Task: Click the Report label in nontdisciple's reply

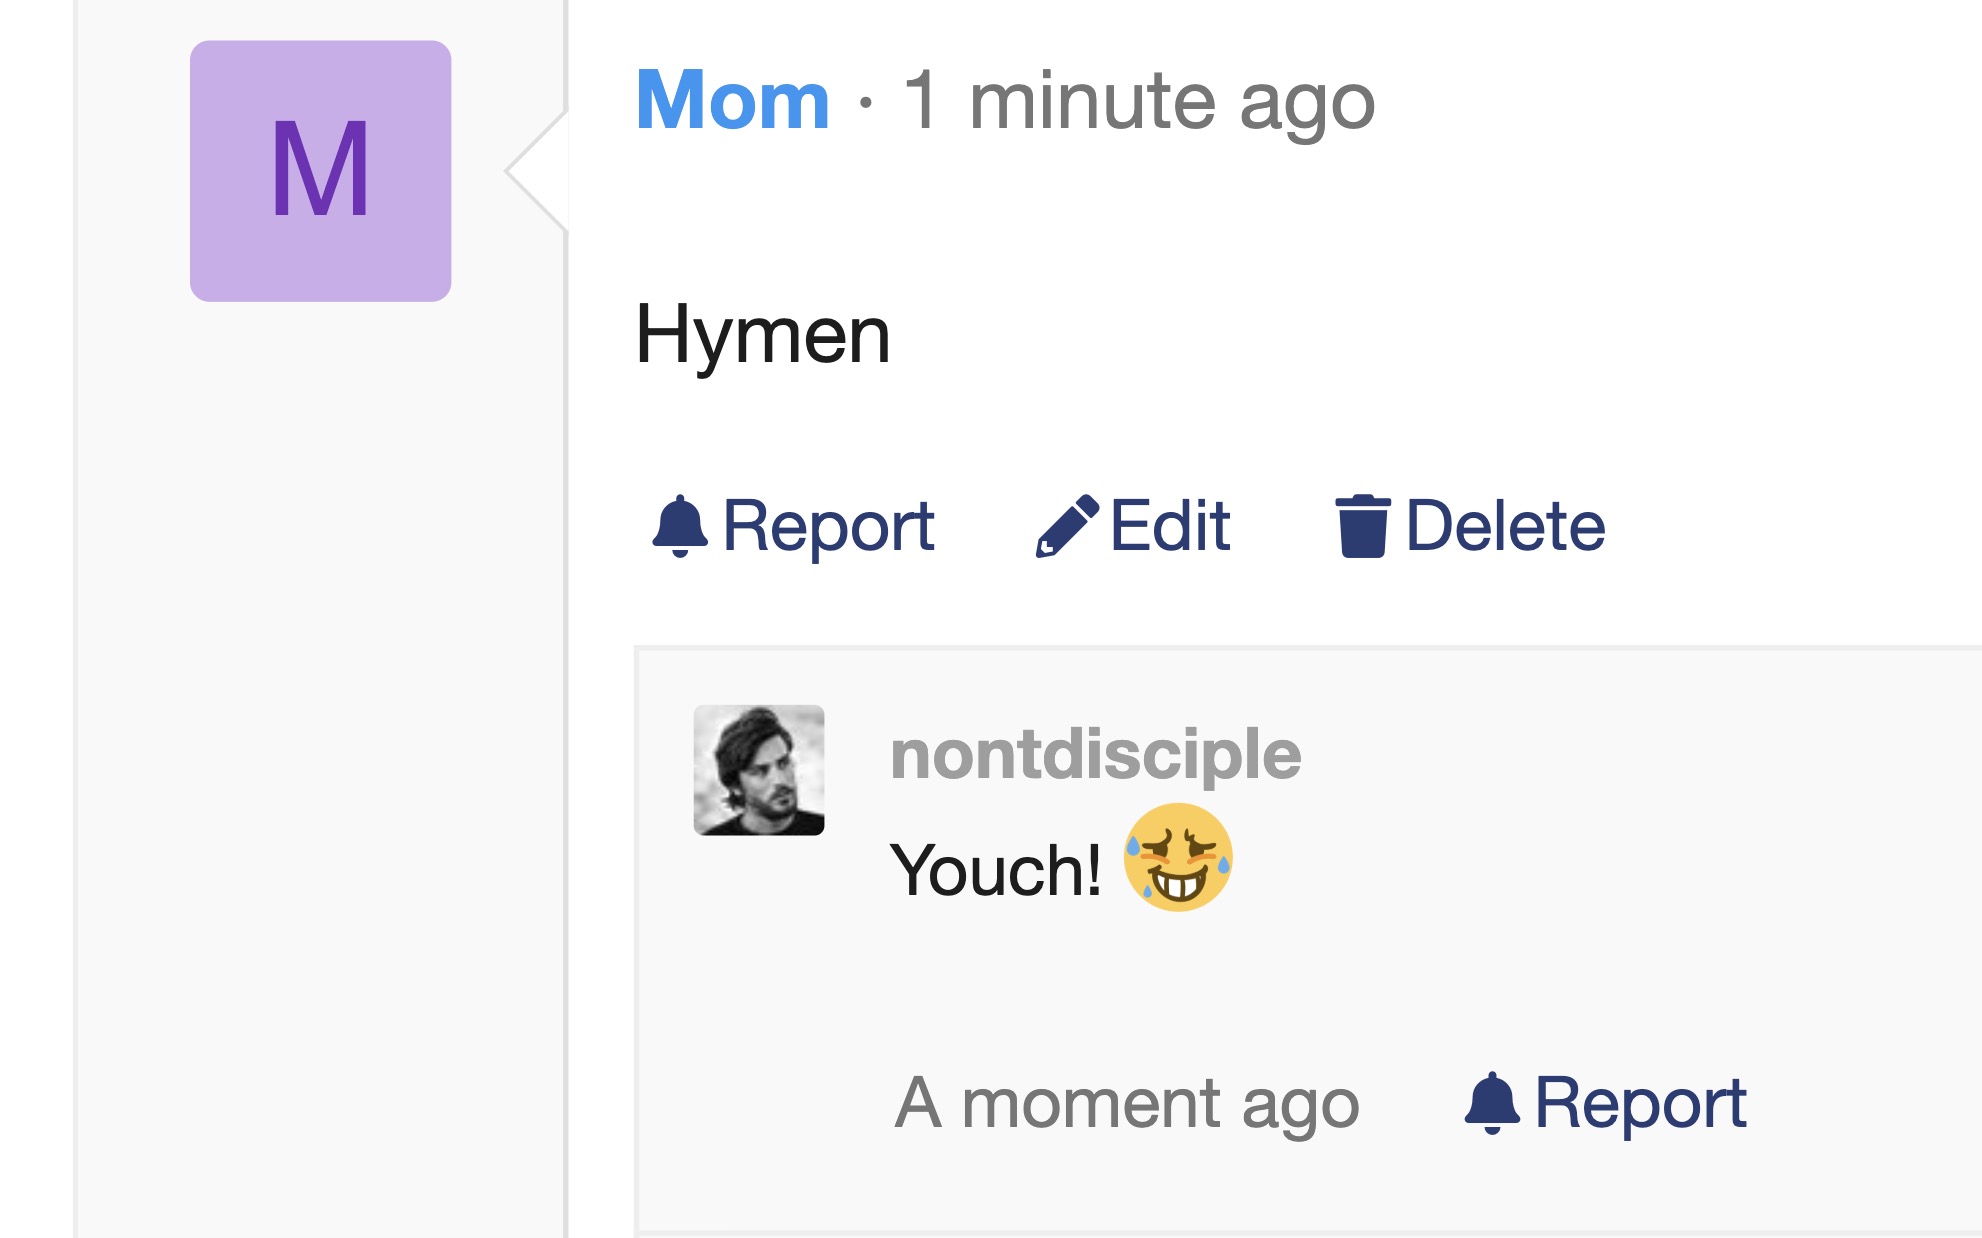Action: click(x=1640, y=1103)
